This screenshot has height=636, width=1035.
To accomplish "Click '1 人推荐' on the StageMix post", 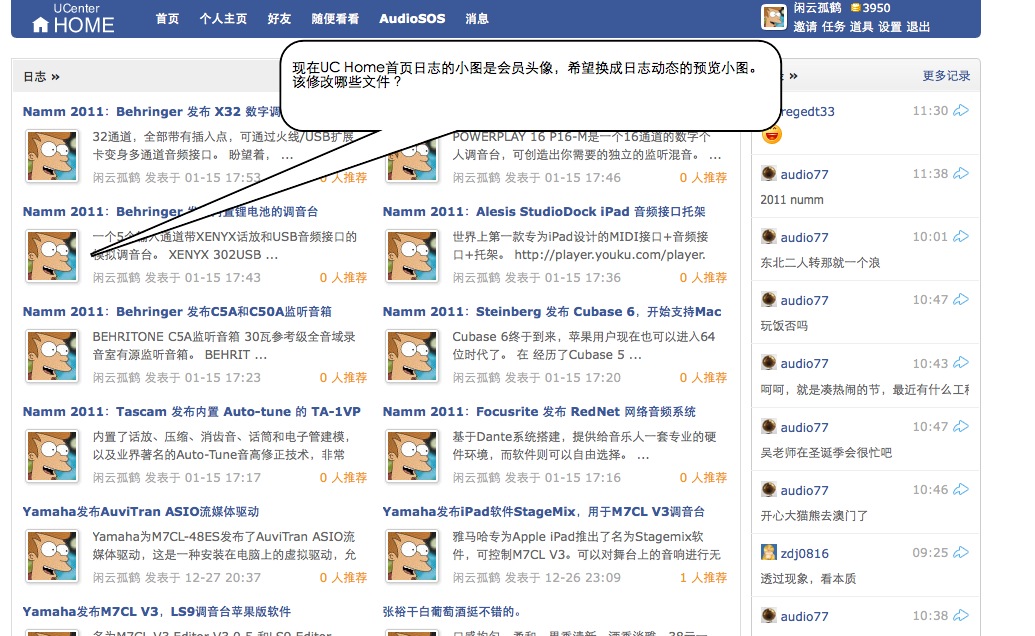I will [x=703, y=577].
